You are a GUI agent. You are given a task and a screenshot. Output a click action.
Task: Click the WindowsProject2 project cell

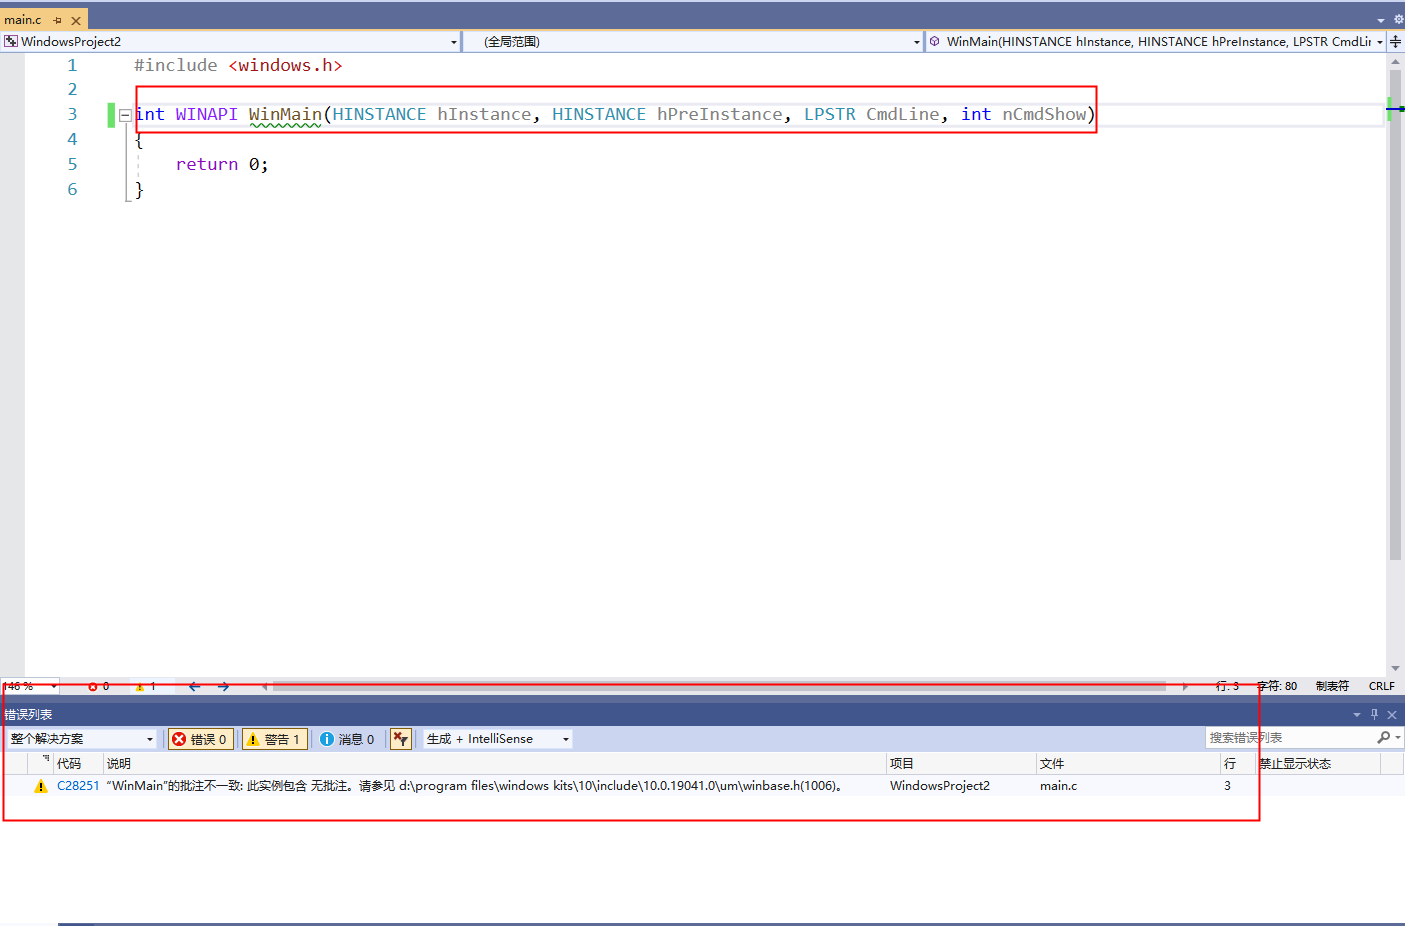[x=940, y=786]
